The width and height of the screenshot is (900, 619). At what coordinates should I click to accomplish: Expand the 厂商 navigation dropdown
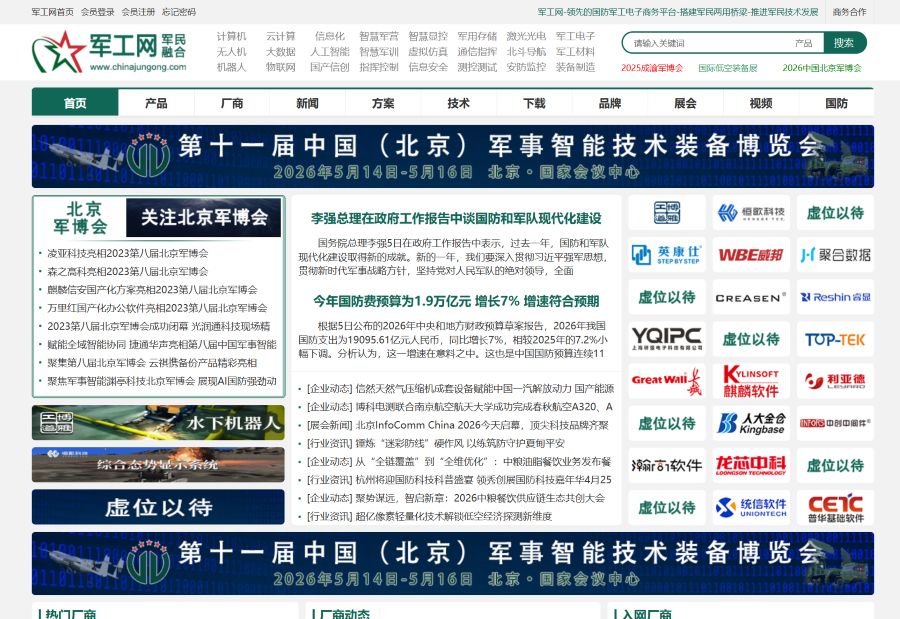pos(230,102)
